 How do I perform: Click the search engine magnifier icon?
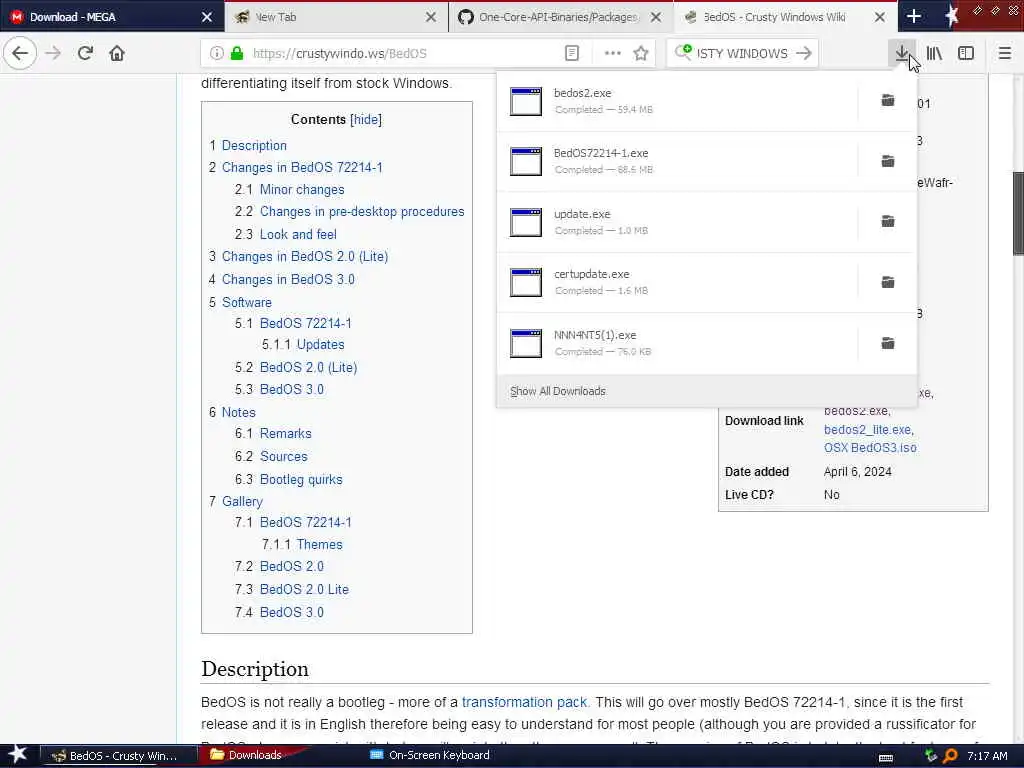(683, 52)
